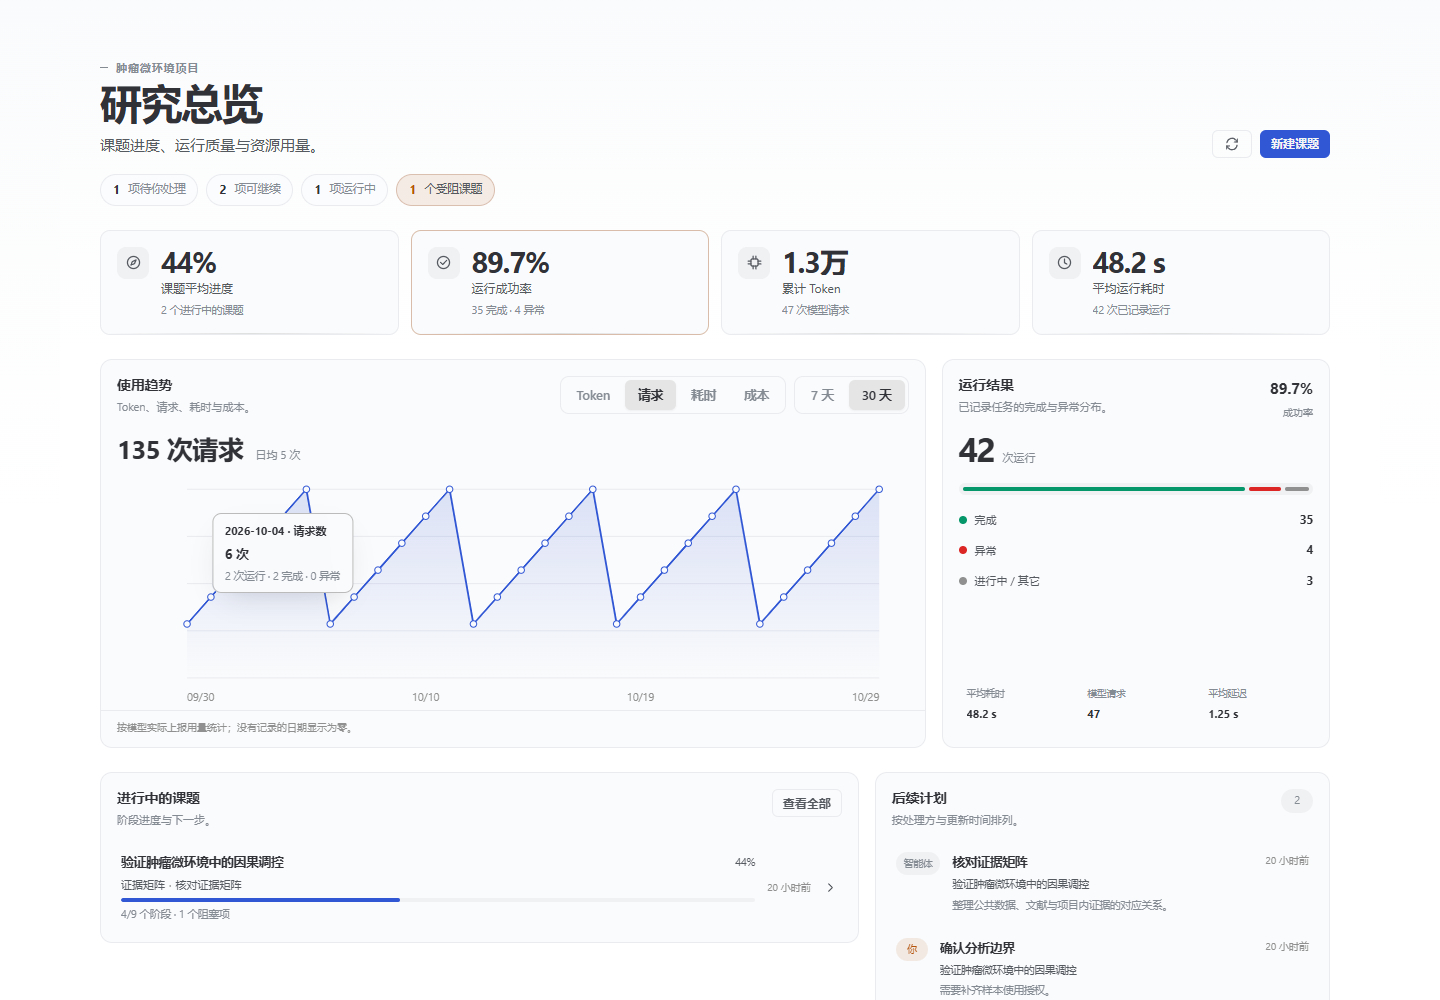Click the 验证肿瘤微环境中的因果调控 progress bar
The height and width of the screenshot is (1000, 1440).
[438, 900]
